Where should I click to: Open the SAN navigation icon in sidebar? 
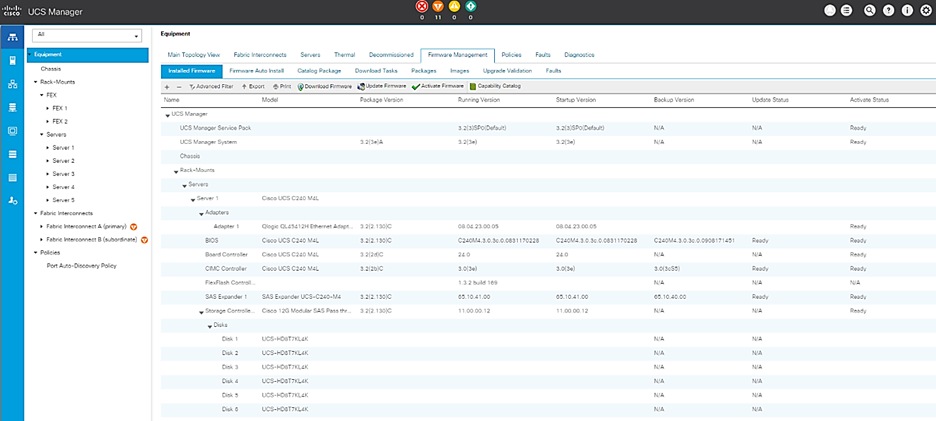coord(12,107)
